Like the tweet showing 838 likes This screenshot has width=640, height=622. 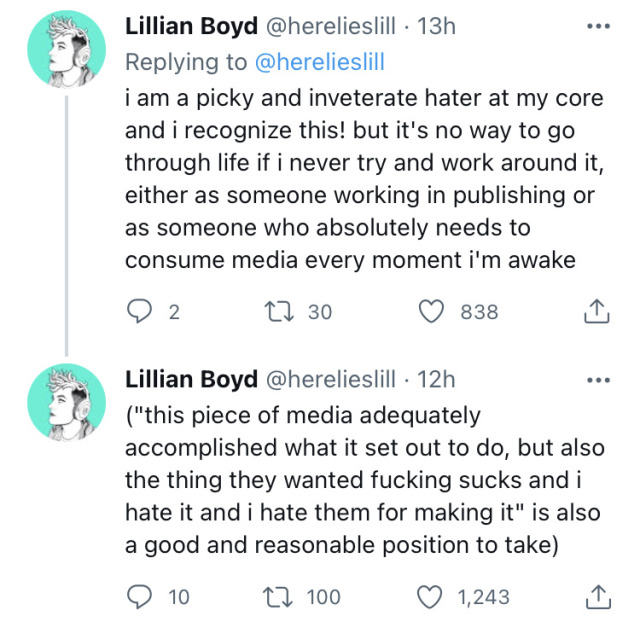point(430,312)
